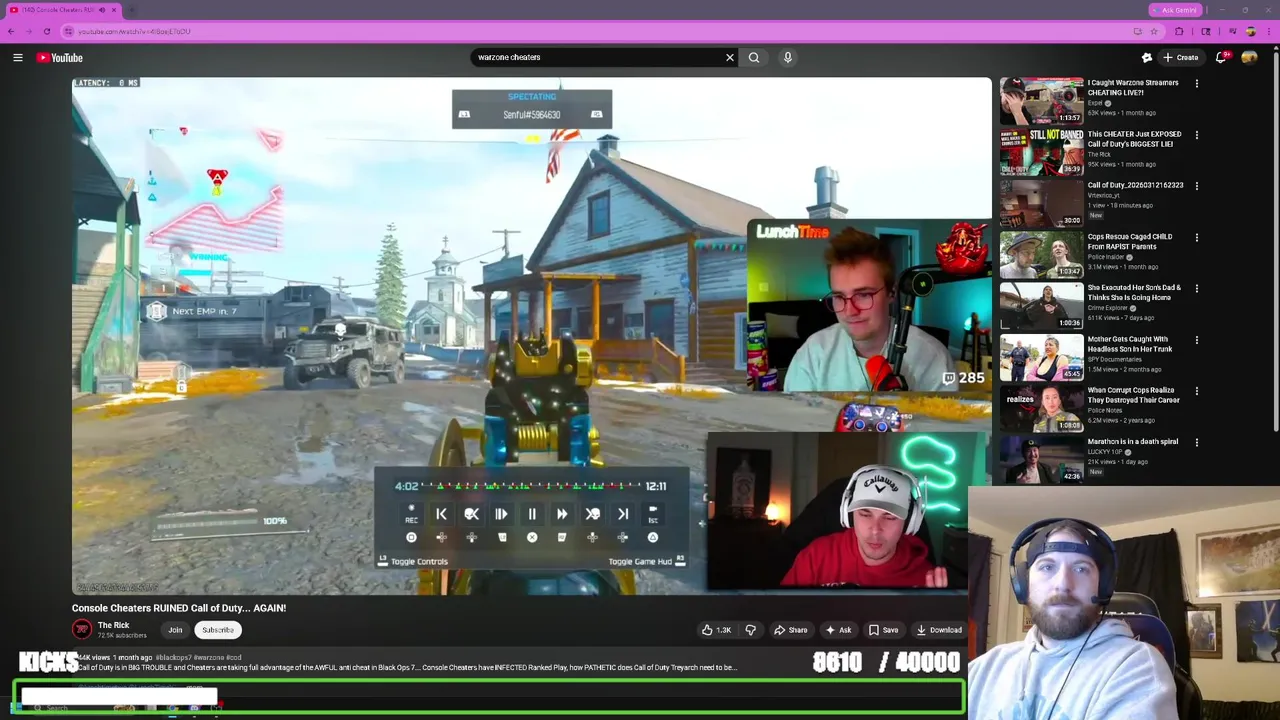Click the main video player area
The height and width of the screenshot is (720, 1280).
[531, 336]
